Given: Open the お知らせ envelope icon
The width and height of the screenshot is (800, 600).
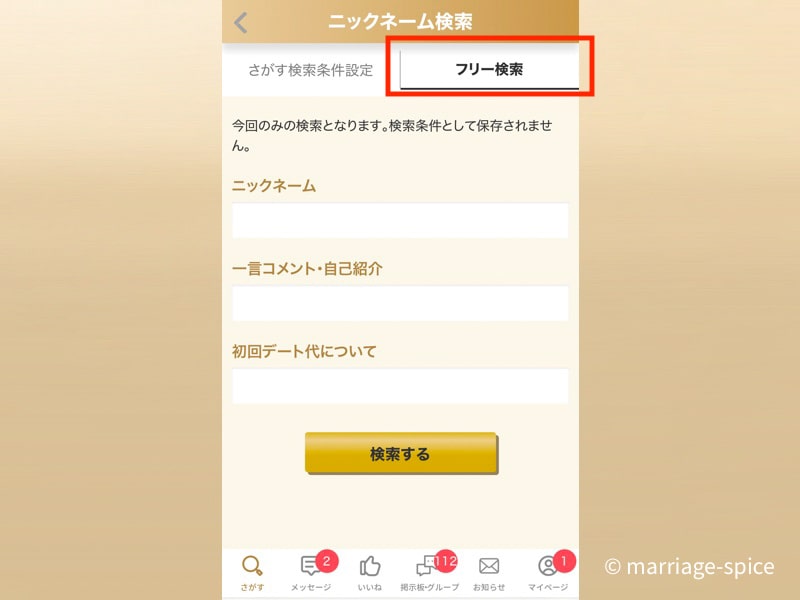Looking at the screenshot, I should pos(489,566).
